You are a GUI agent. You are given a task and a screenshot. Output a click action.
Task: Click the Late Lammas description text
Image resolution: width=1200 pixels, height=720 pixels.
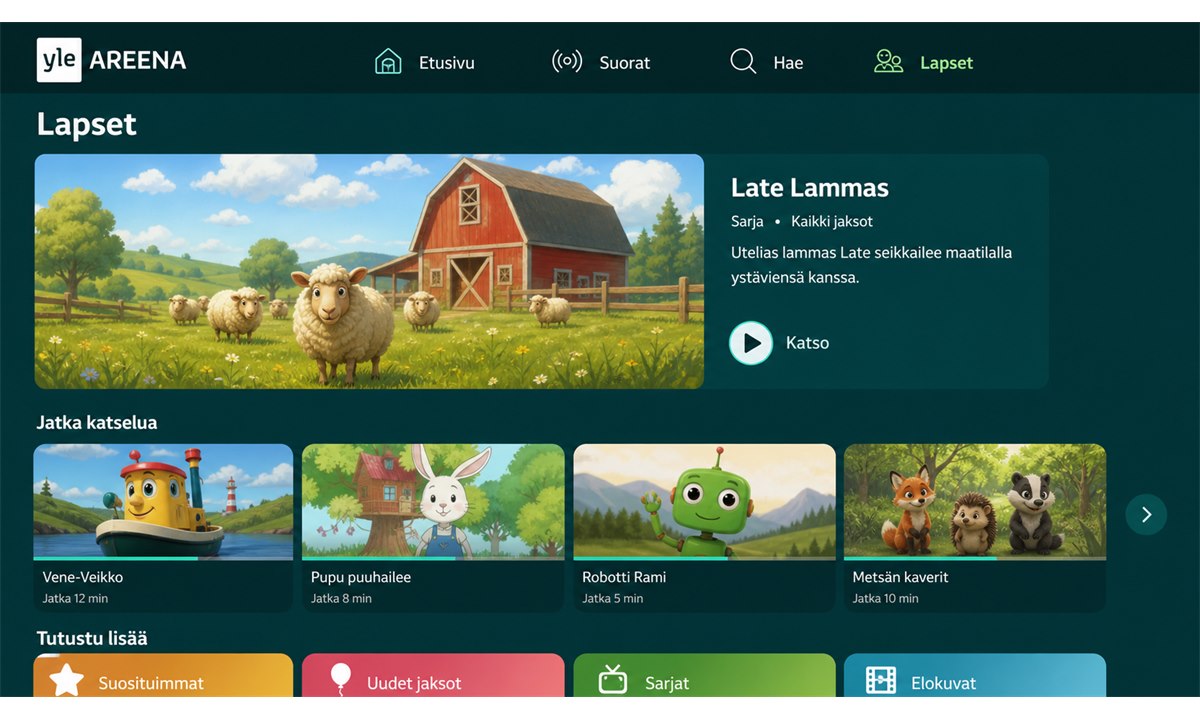click(871, 265)
